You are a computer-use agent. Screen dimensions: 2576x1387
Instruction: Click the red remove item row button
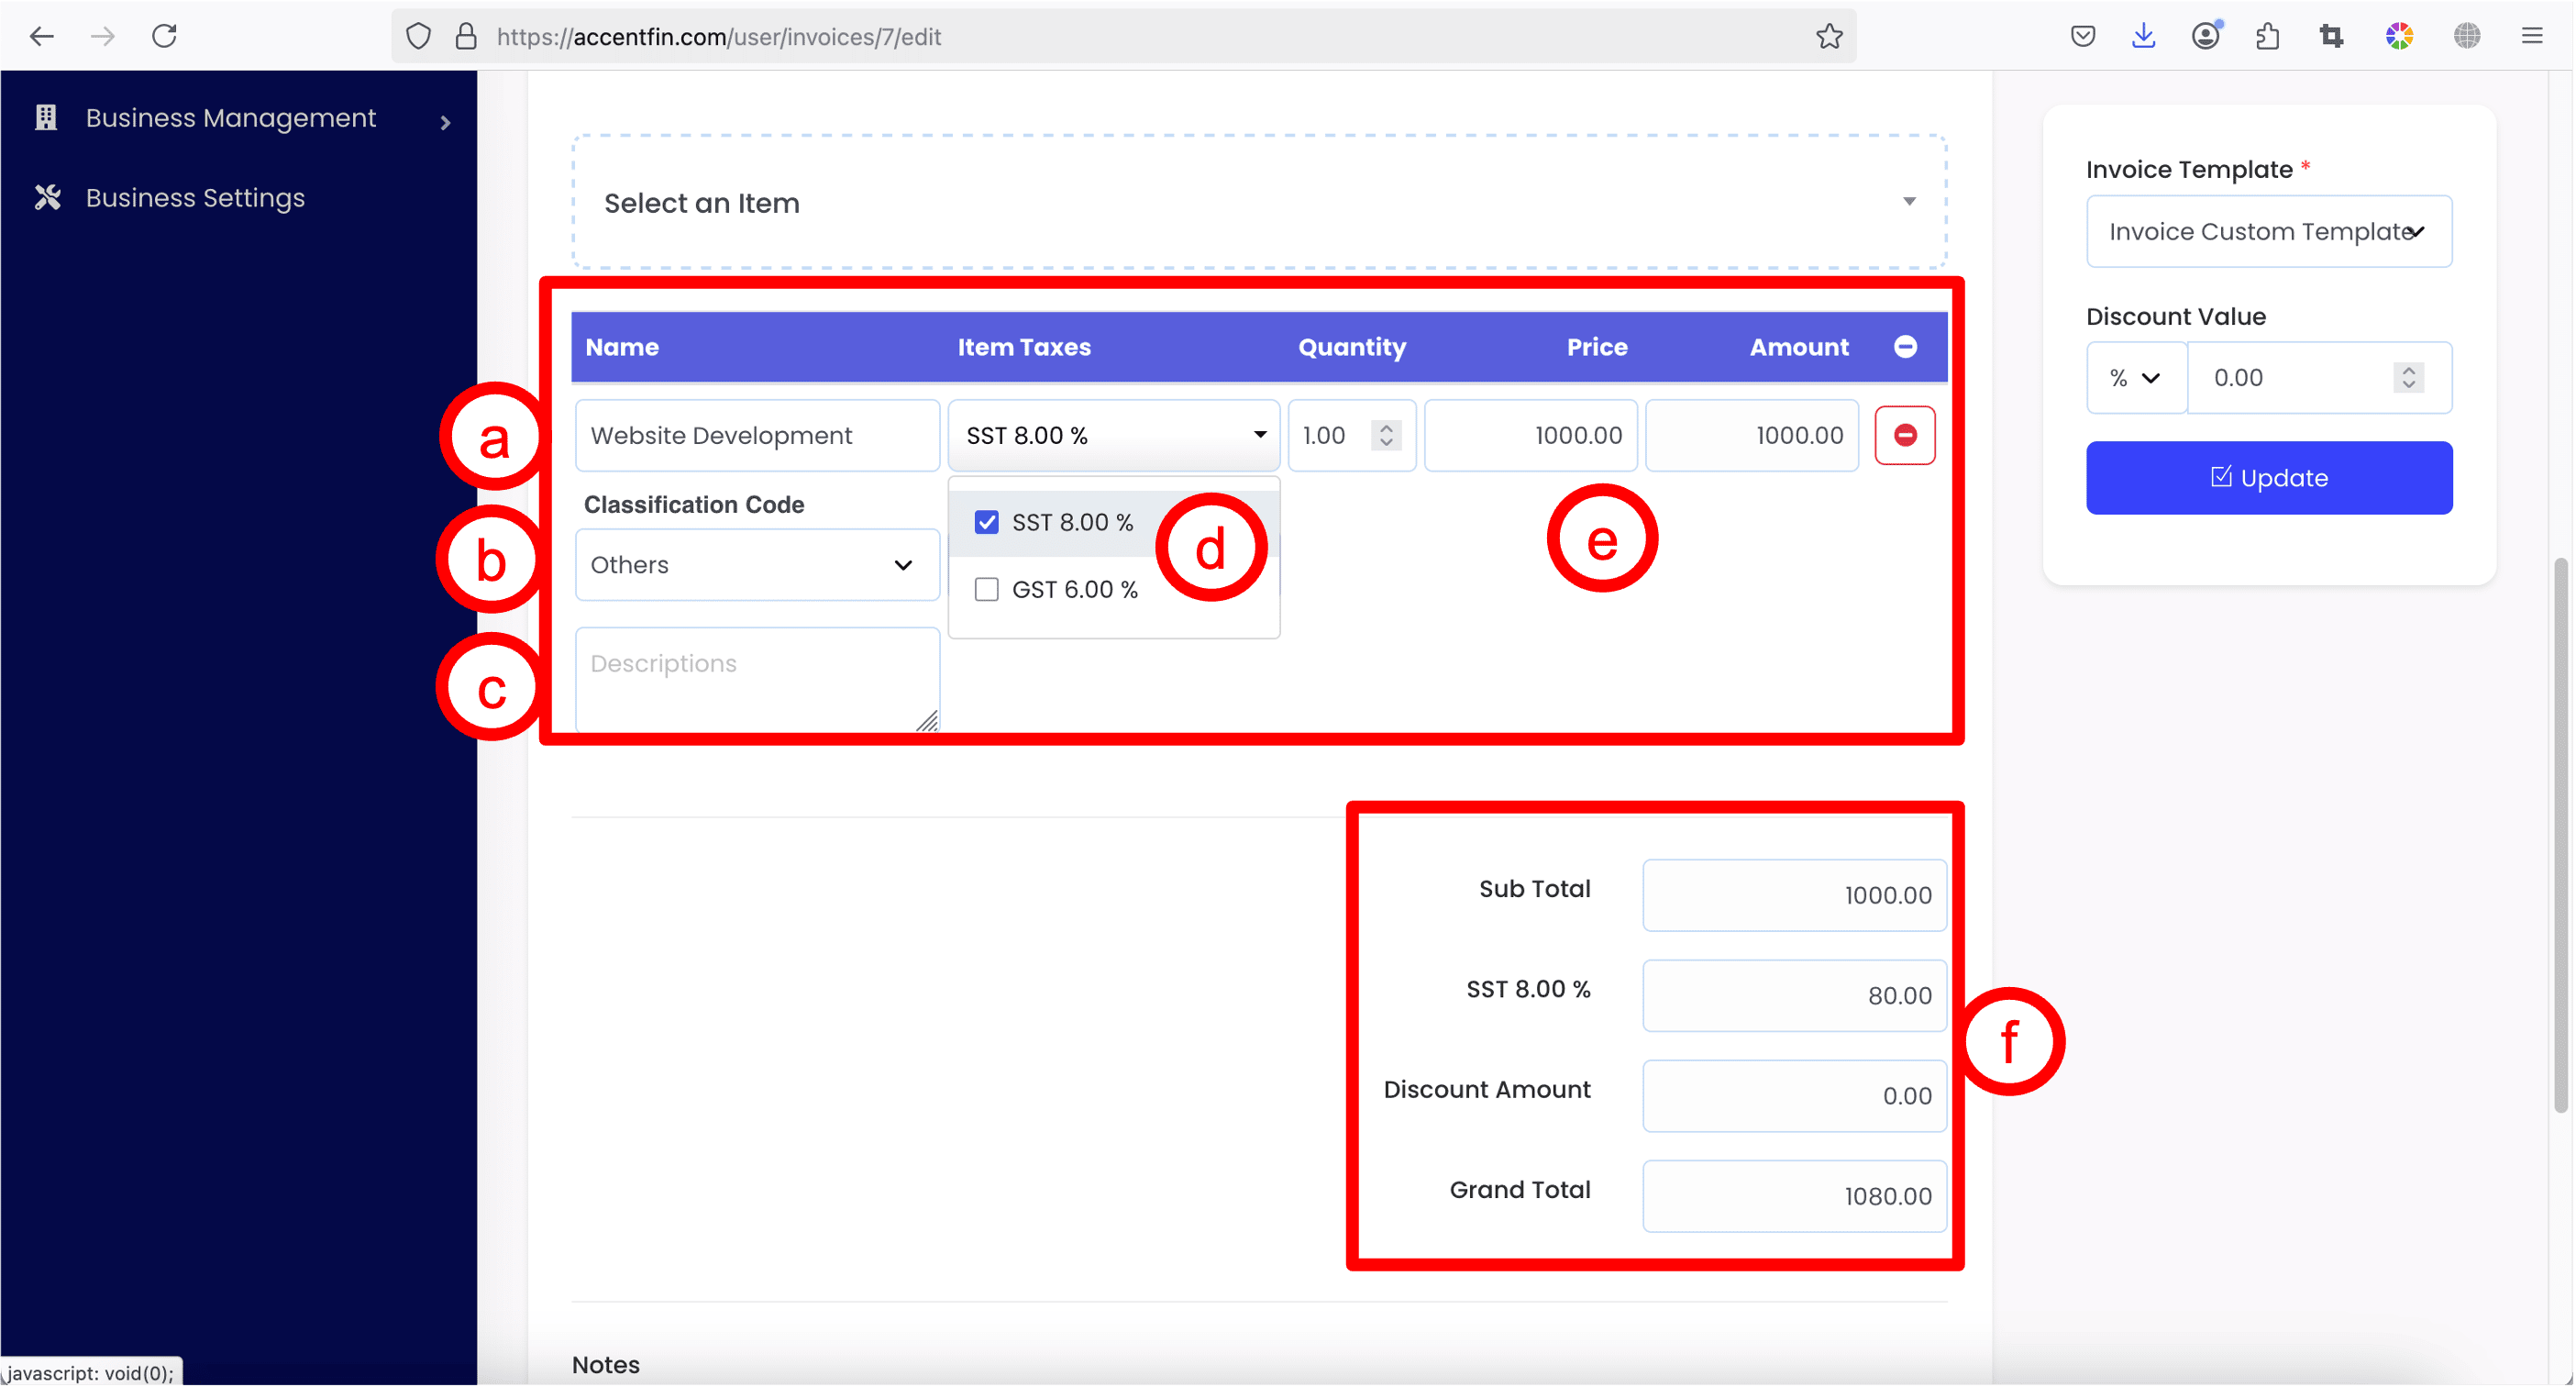(1904, 435)
